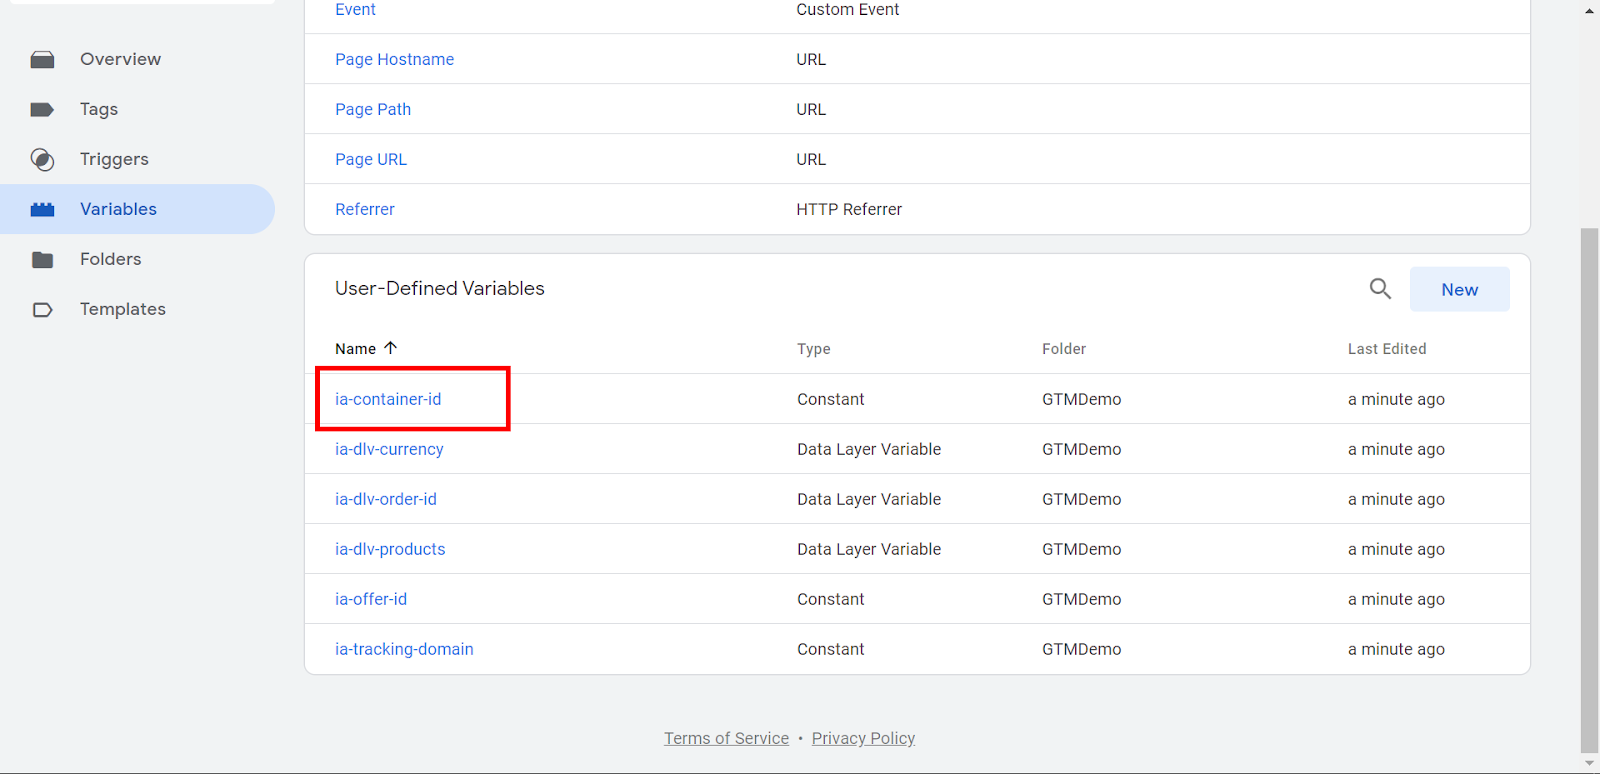Create a New user-defined variable
Viewport: 1600px width, 774px height.
1459,290
